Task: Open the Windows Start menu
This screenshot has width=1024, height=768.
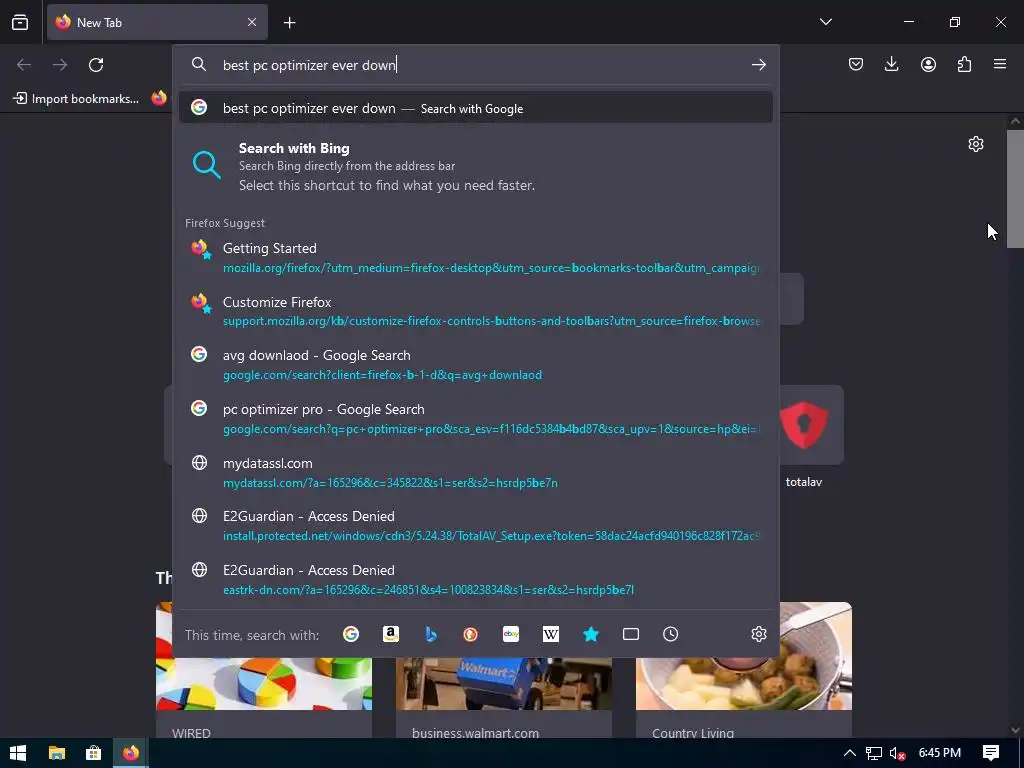Action: click(18, 753)
